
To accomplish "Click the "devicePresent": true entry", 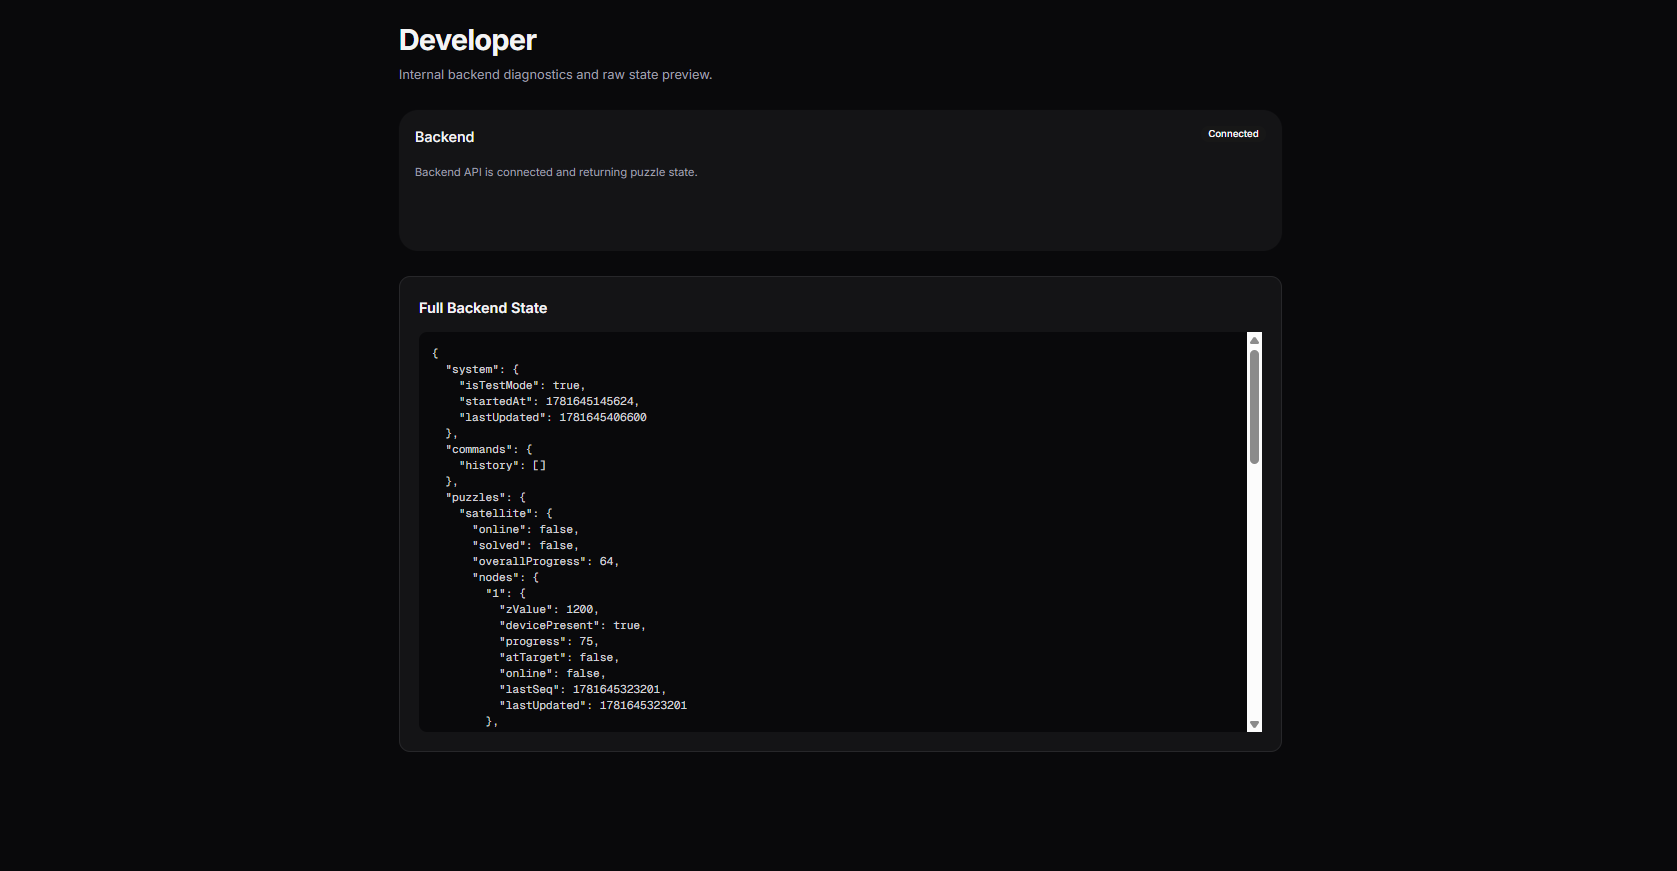I will (573, 625).
